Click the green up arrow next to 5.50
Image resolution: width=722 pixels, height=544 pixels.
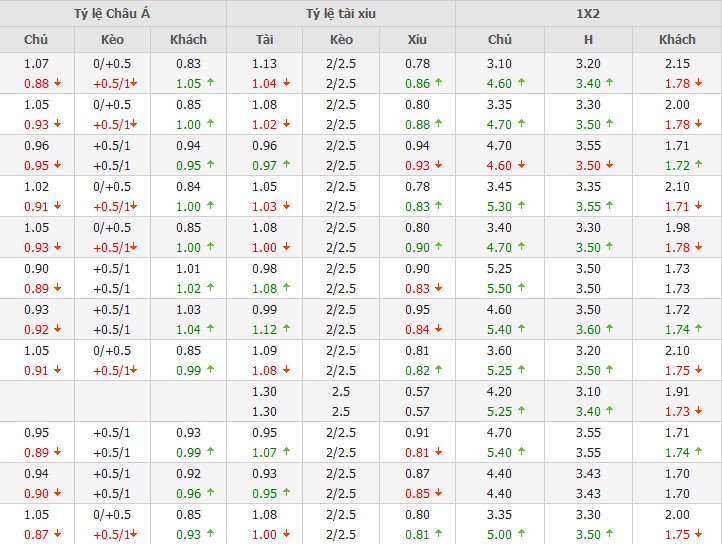[x=522, y=288]
